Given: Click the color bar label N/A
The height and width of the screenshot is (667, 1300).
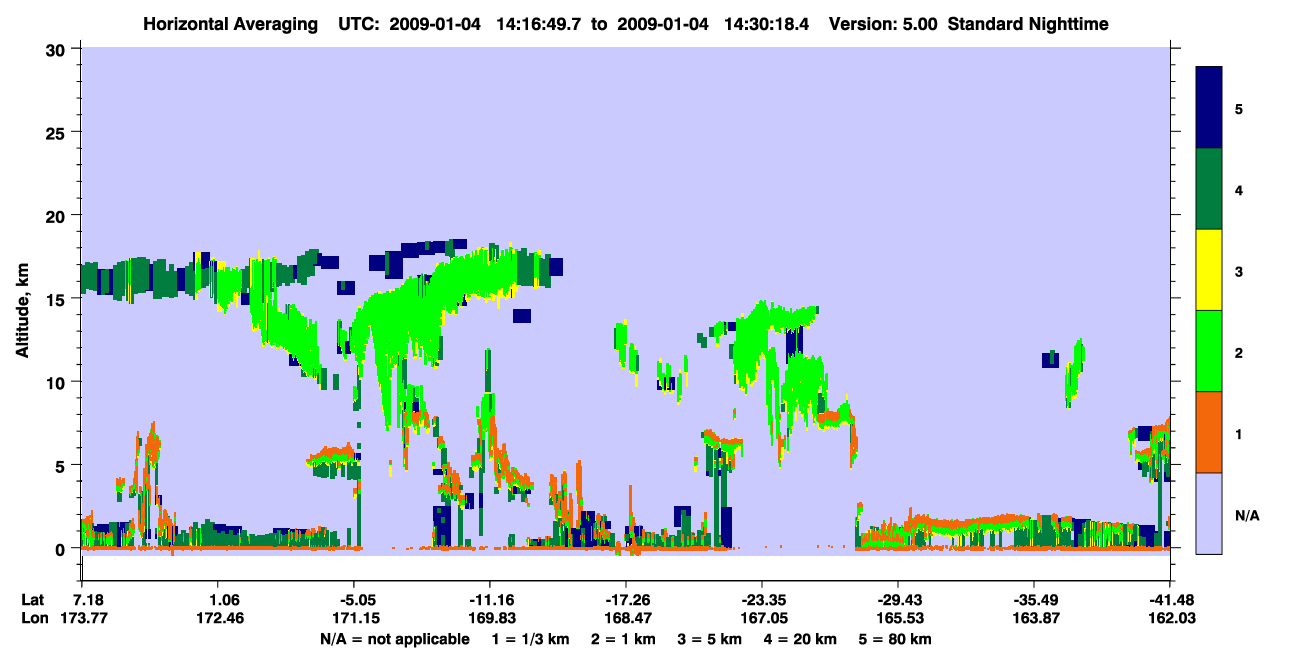Looking at the screenshot, I should (1246, 516).
